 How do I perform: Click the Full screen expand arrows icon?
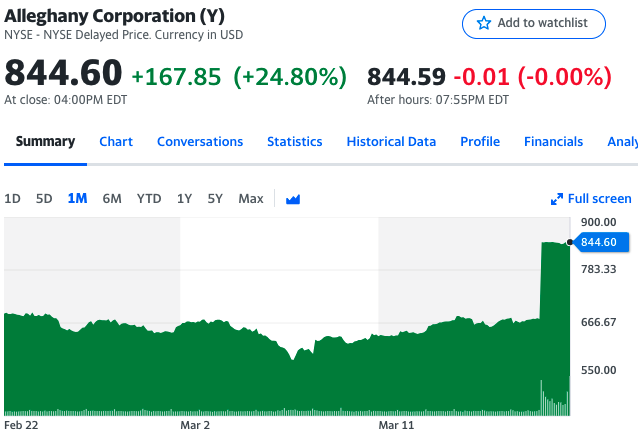click(x=557, y=199)
